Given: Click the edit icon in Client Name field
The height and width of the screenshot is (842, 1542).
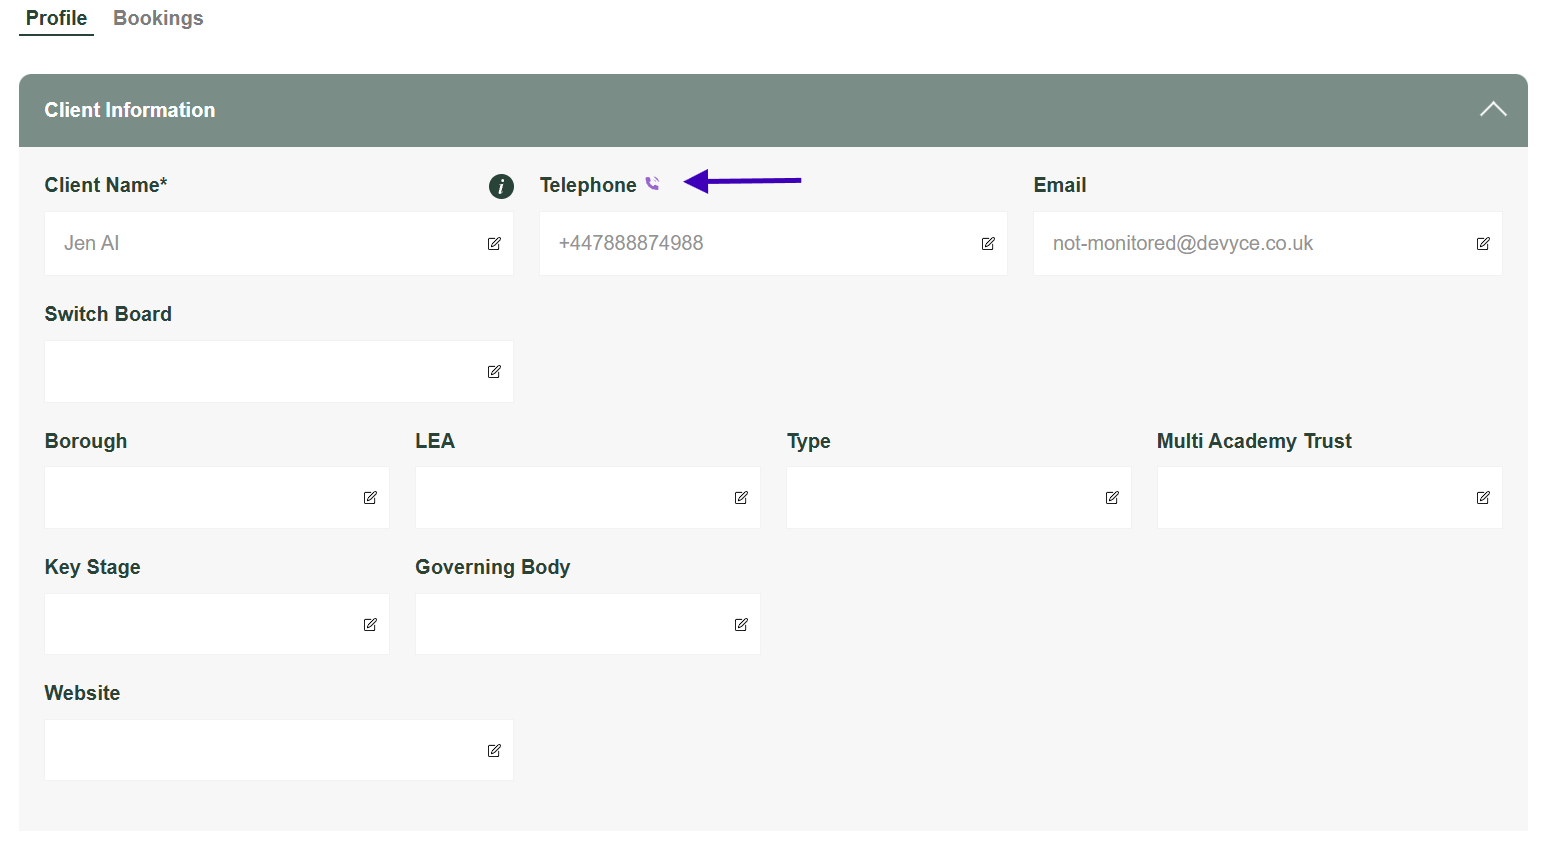Looking at the screenshot, I should click(494, 243).
